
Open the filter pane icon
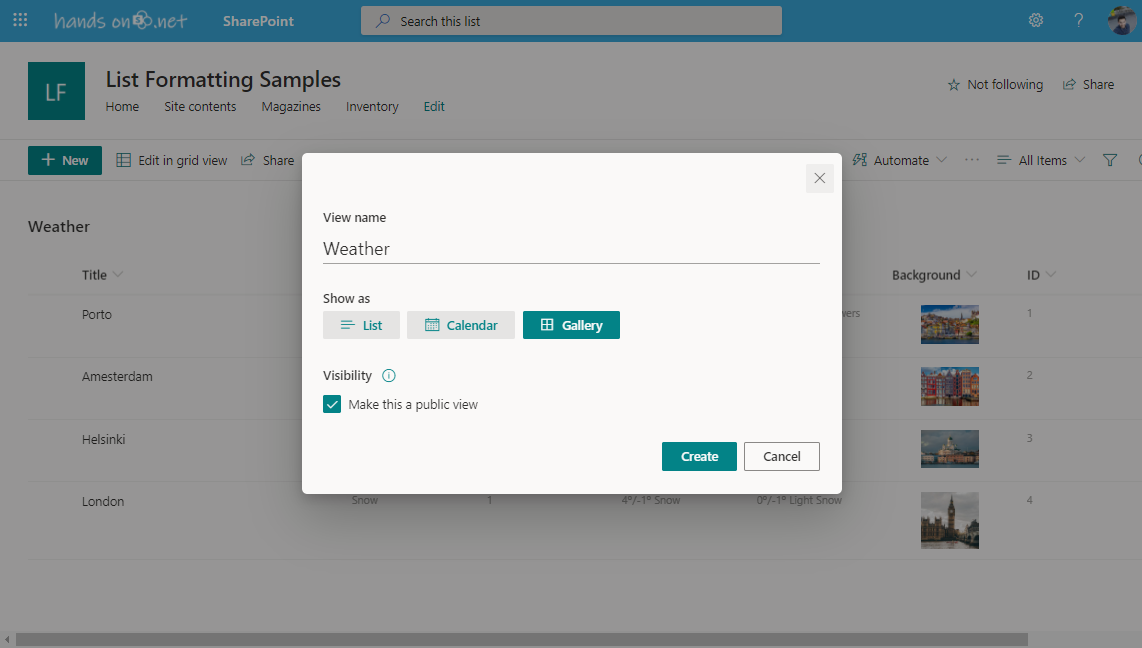tap(1110, 159)
